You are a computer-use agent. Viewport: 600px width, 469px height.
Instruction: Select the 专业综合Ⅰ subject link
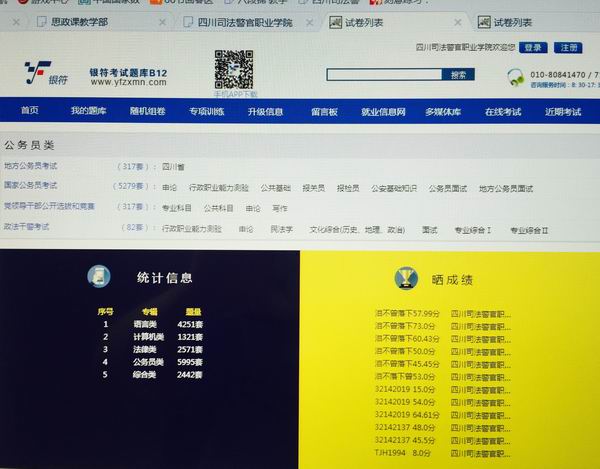click(473, 230)
